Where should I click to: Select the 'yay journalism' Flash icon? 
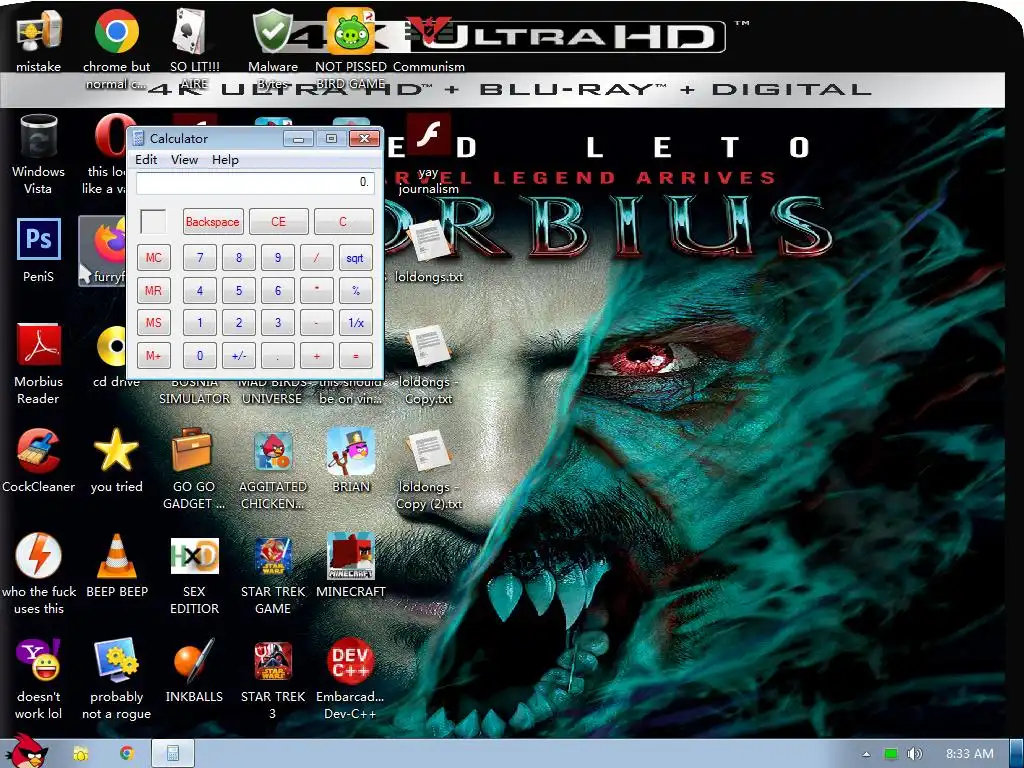(428, 154)
